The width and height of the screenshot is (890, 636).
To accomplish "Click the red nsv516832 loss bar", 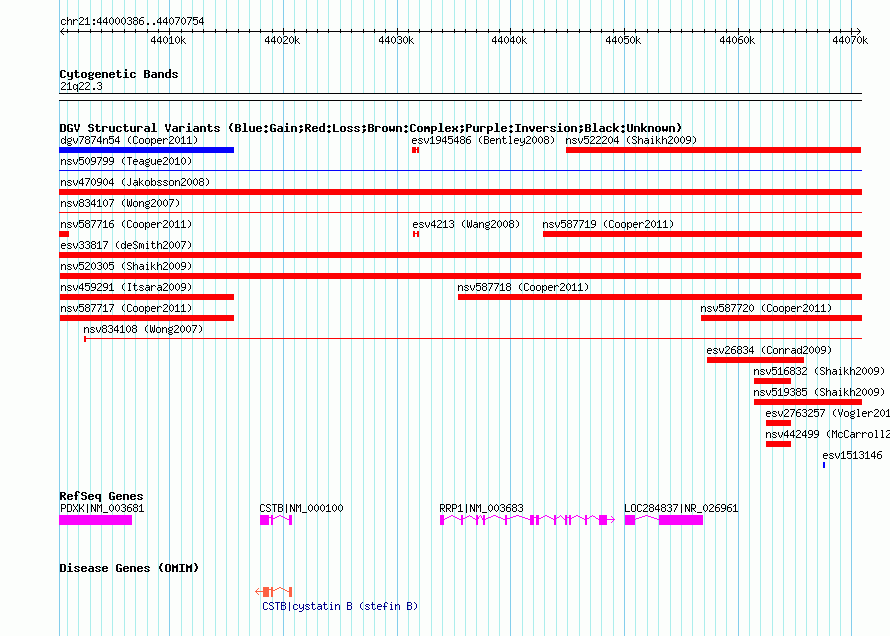I will (x=772, y=381).
